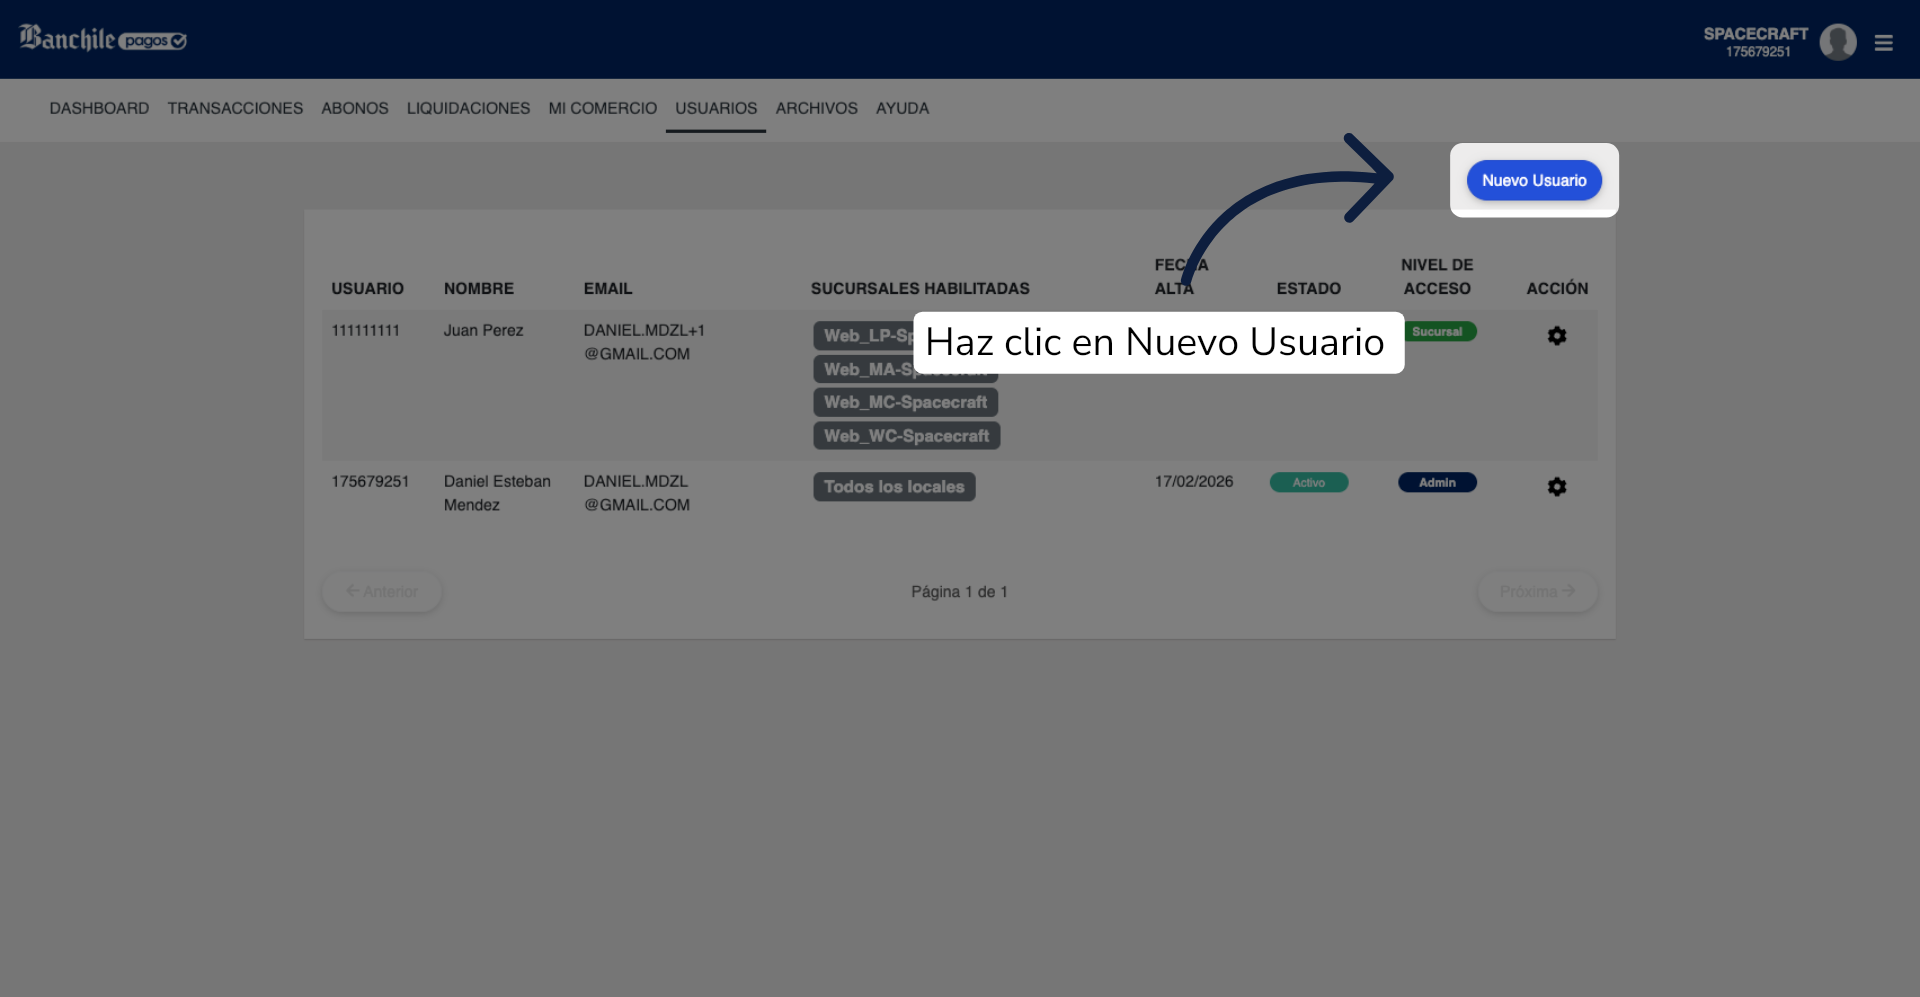Click the user avatar icon
The height and width of the screenshot is (997, 1920).
tap(1838, 42)
